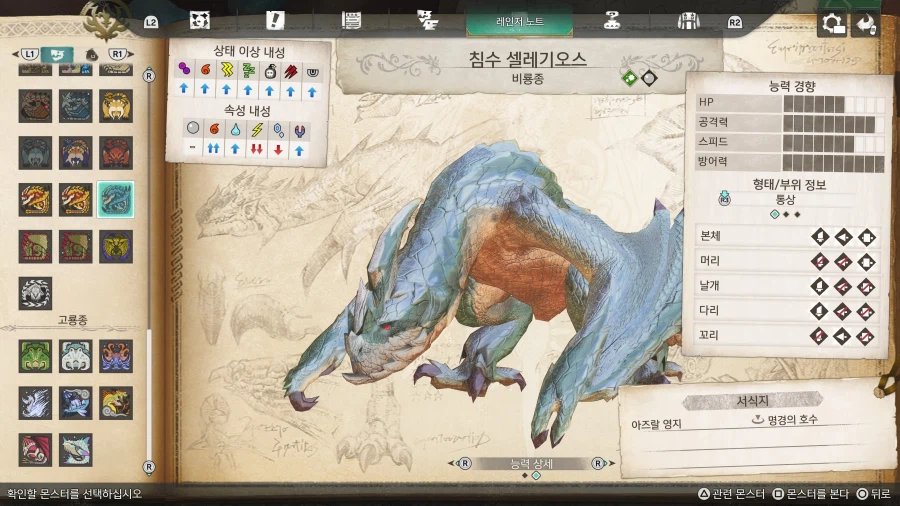Click the right arrow beside 능력 상세
Viewport: 900px width, 506px height.
(598, 463)
